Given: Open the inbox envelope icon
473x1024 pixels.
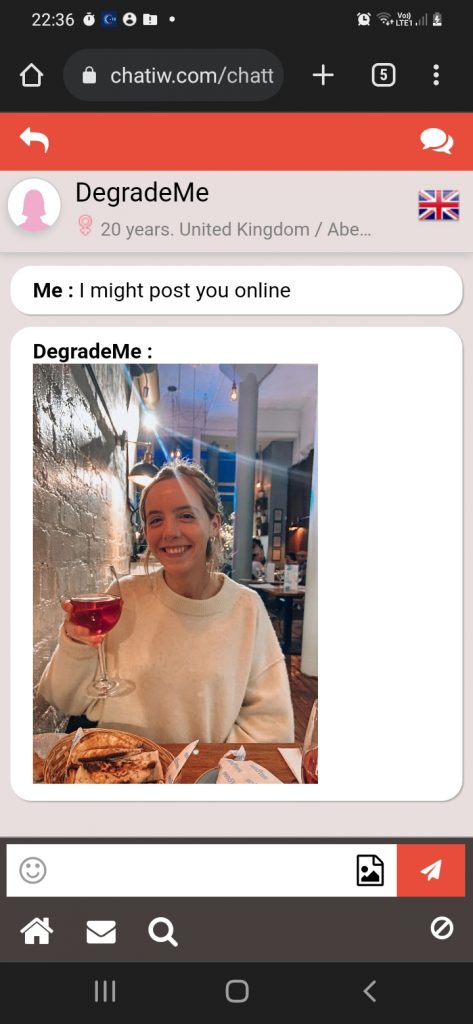Looking at the screenshot, I should coord(101,932).
